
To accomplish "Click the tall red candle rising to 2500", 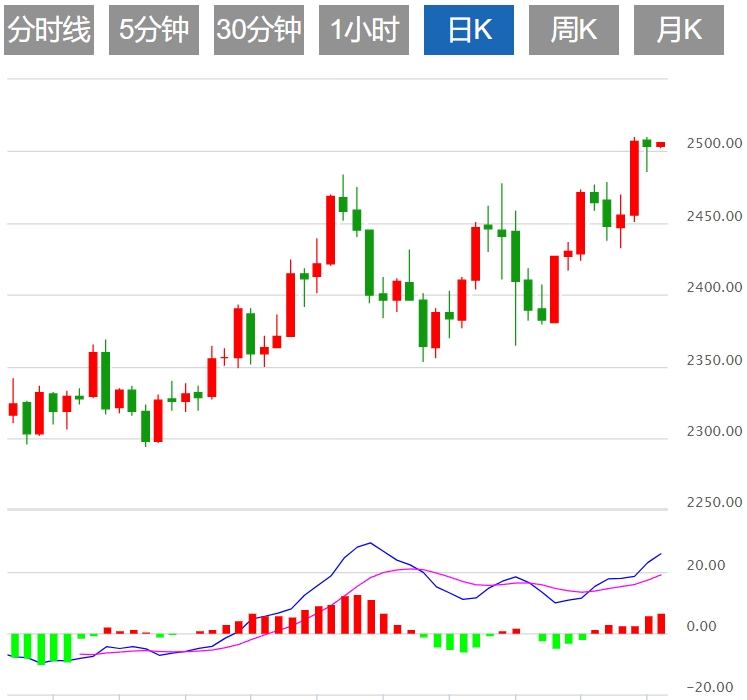I will point(634,179).
